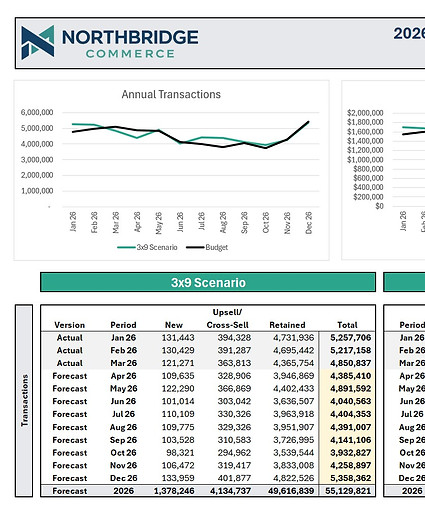The image size is (425, 506).
Task: Click the $2,000,000 axis label on right chart
Action: tap(365, 113)
